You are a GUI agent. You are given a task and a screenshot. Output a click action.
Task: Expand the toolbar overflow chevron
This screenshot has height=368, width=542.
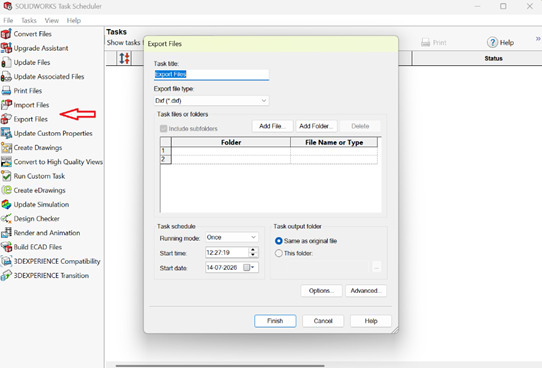click(538, 38)
